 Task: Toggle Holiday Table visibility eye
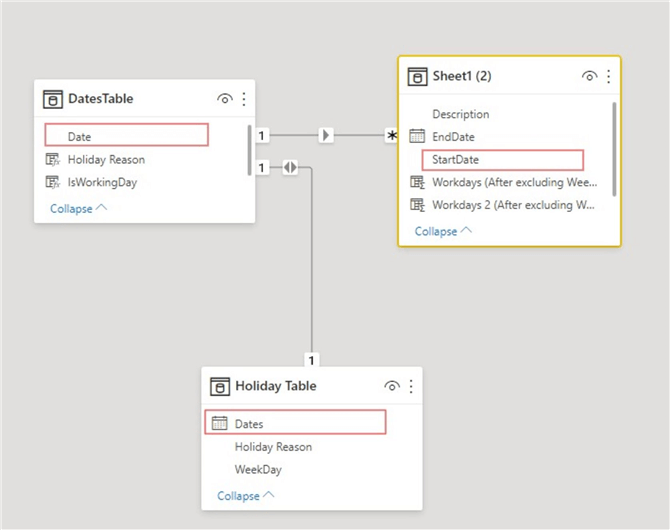[393, 386]
